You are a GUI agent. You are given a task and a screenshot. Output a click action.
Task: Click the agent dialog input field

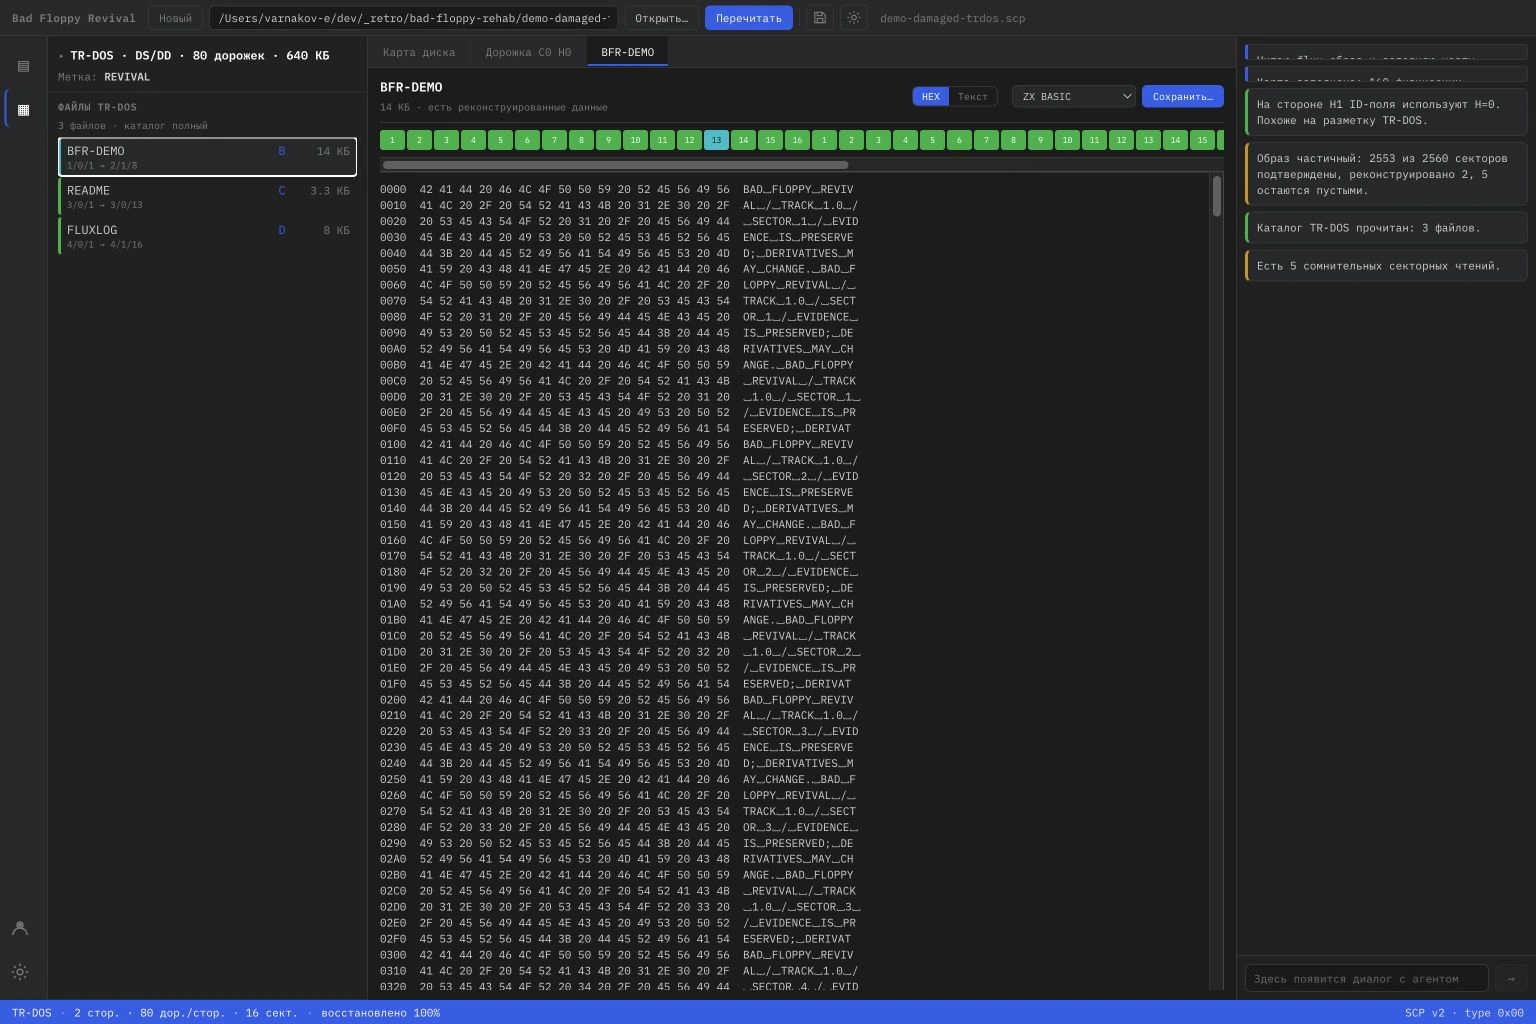(1367, 978)
